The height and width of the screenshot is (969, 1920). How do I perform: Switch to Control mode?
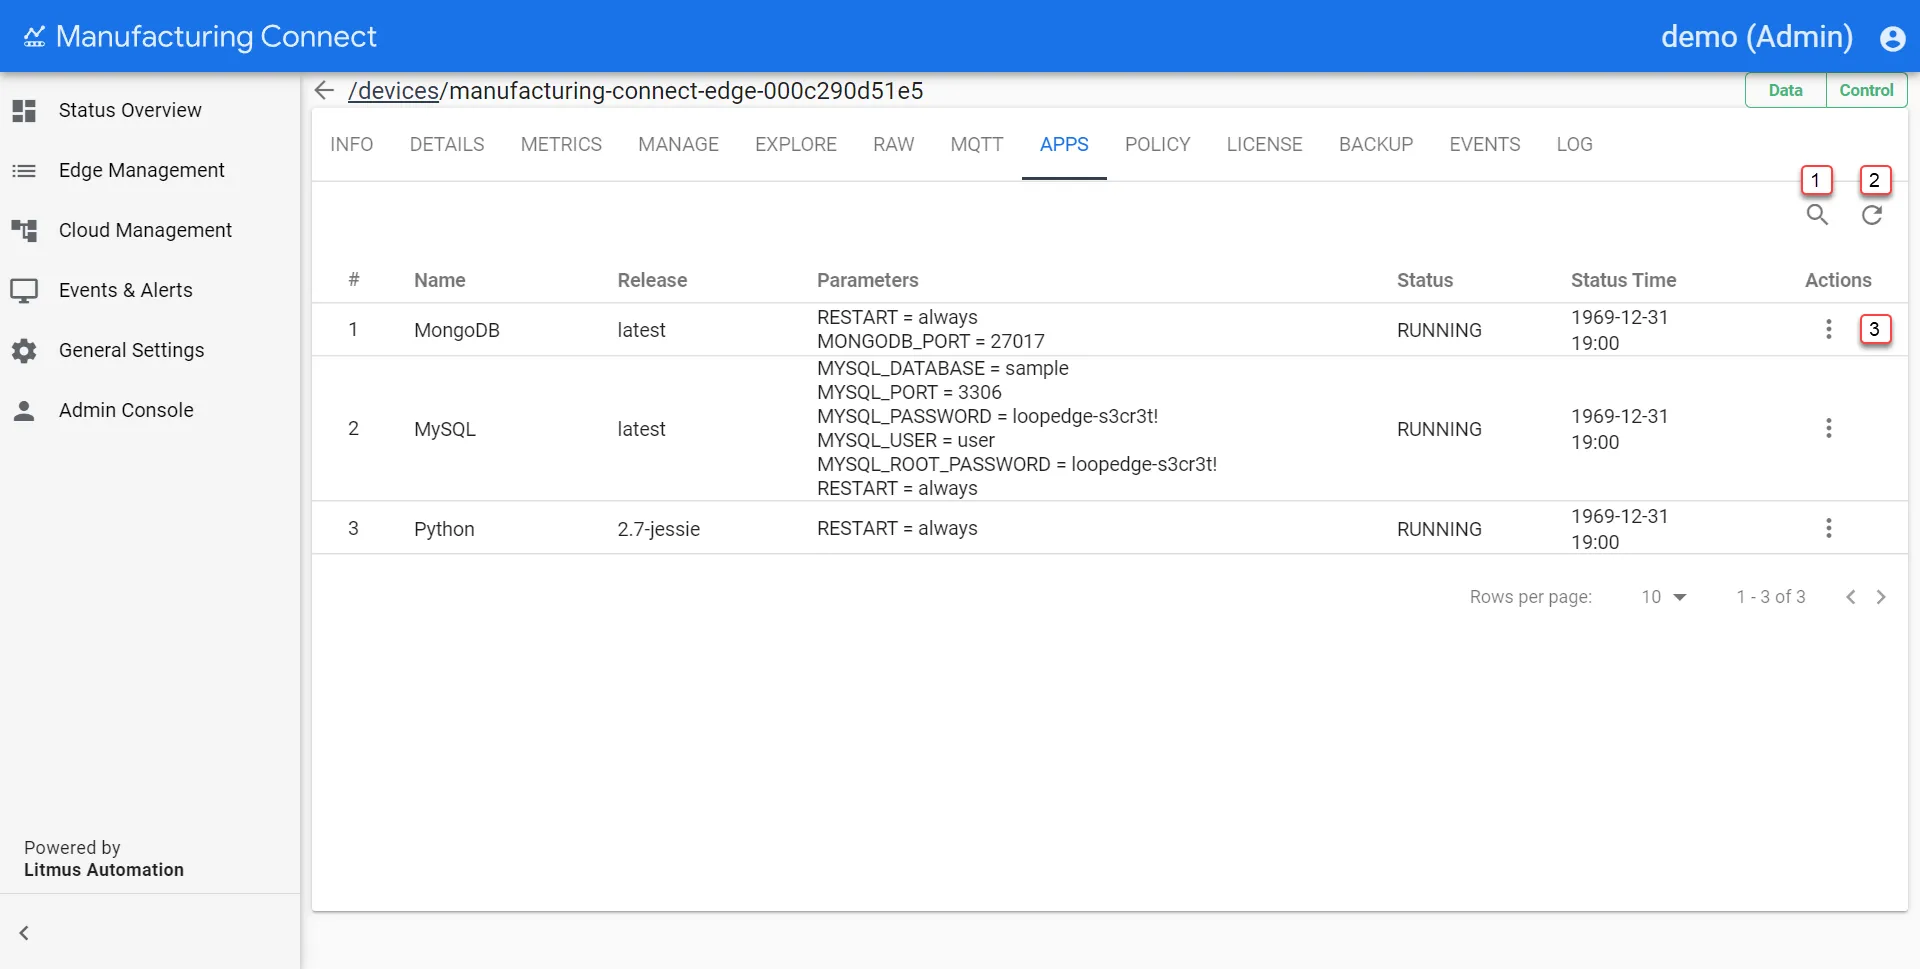(x=1866, y=91)
